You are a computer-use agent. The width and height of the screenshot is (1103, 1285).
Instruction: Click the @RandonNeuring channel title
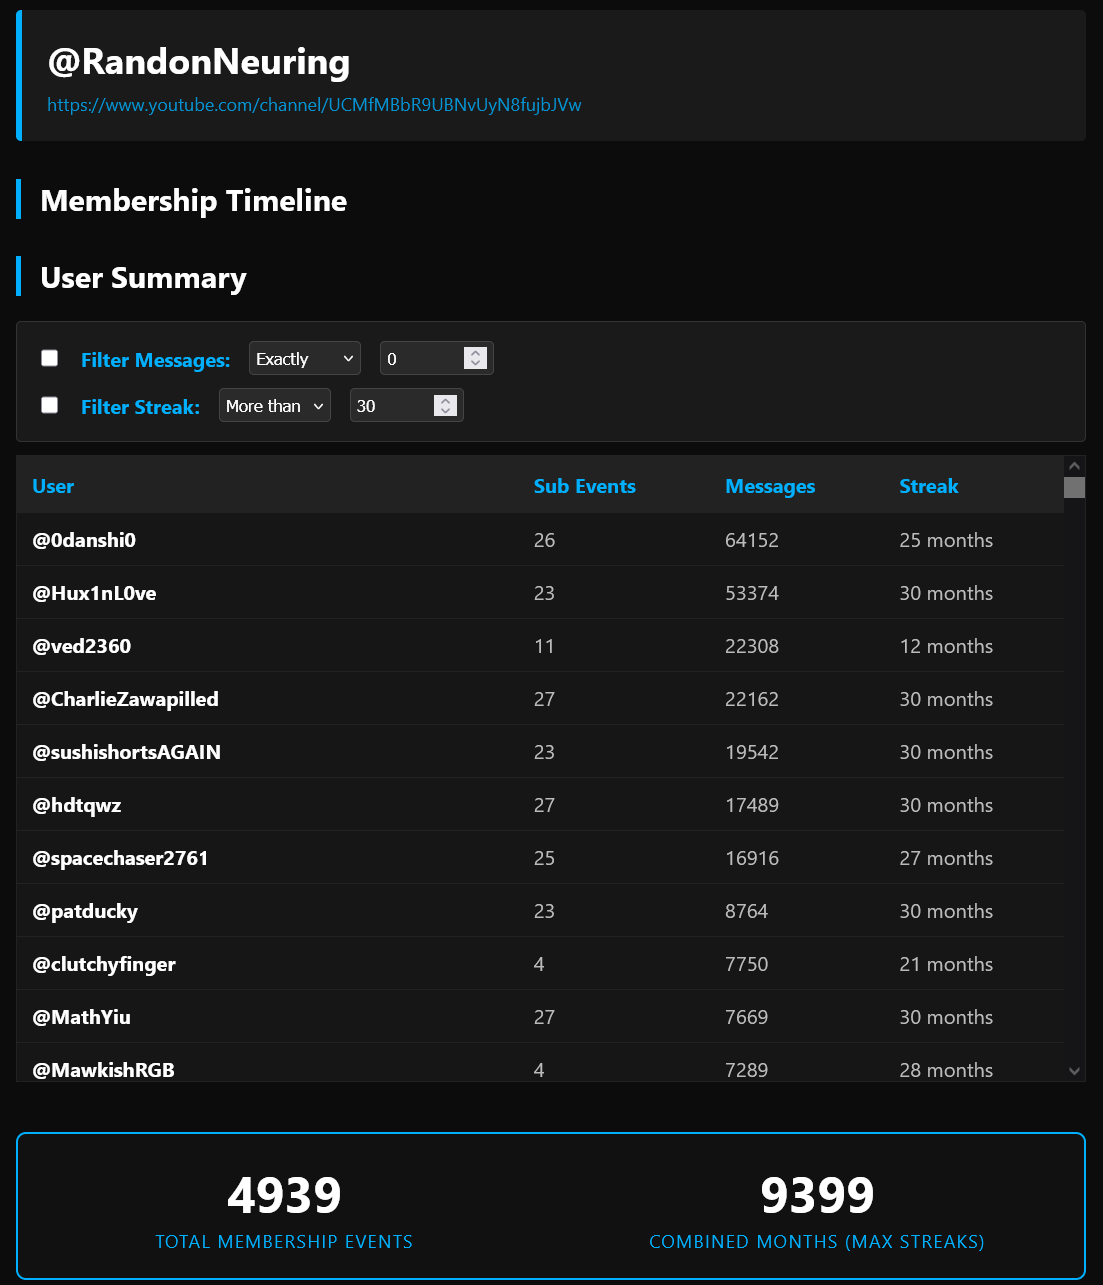coord(199,62)
